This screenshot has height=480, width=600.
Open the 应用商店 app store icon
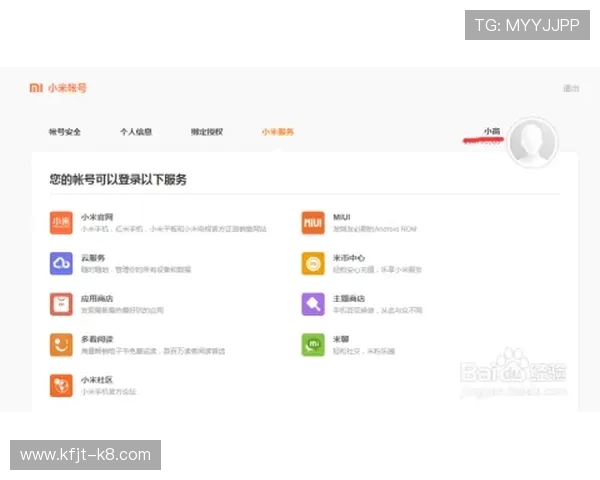tap(61, 304)
